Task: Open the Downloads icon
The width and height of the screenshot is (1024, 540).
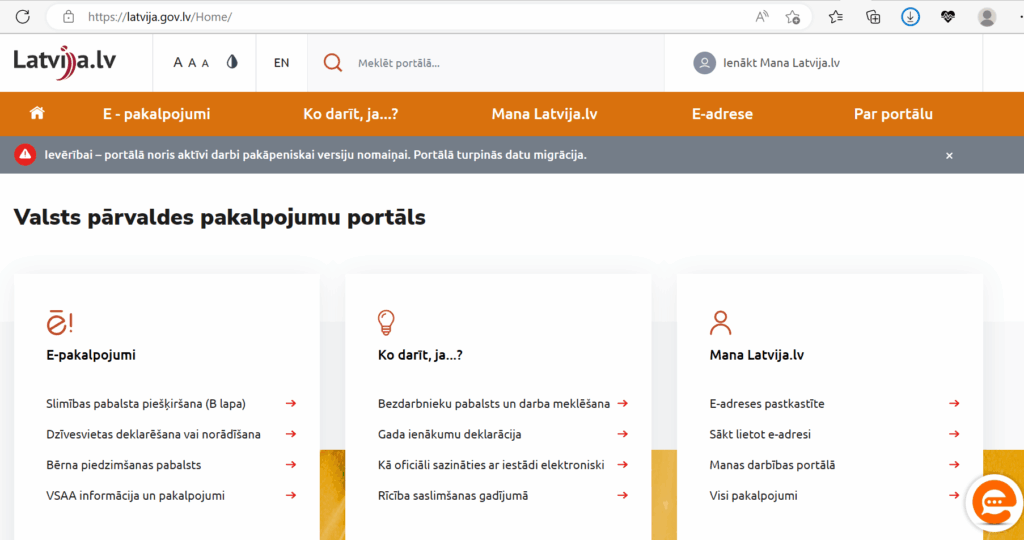Action: (x=910, y=17)
